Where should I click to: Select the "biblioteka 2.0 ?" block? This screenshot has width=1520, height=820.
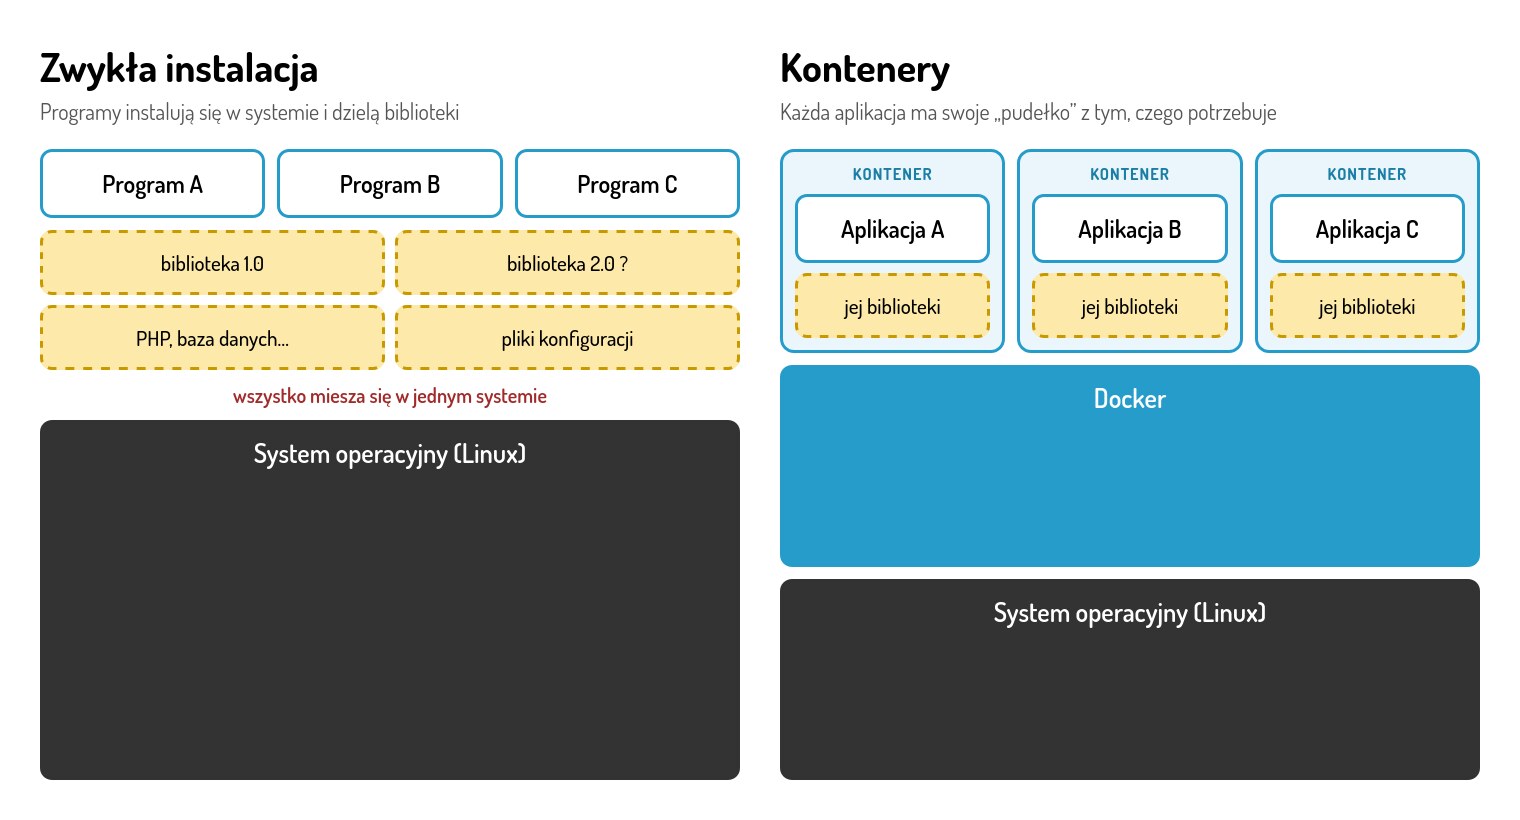(x=568, y=263)
